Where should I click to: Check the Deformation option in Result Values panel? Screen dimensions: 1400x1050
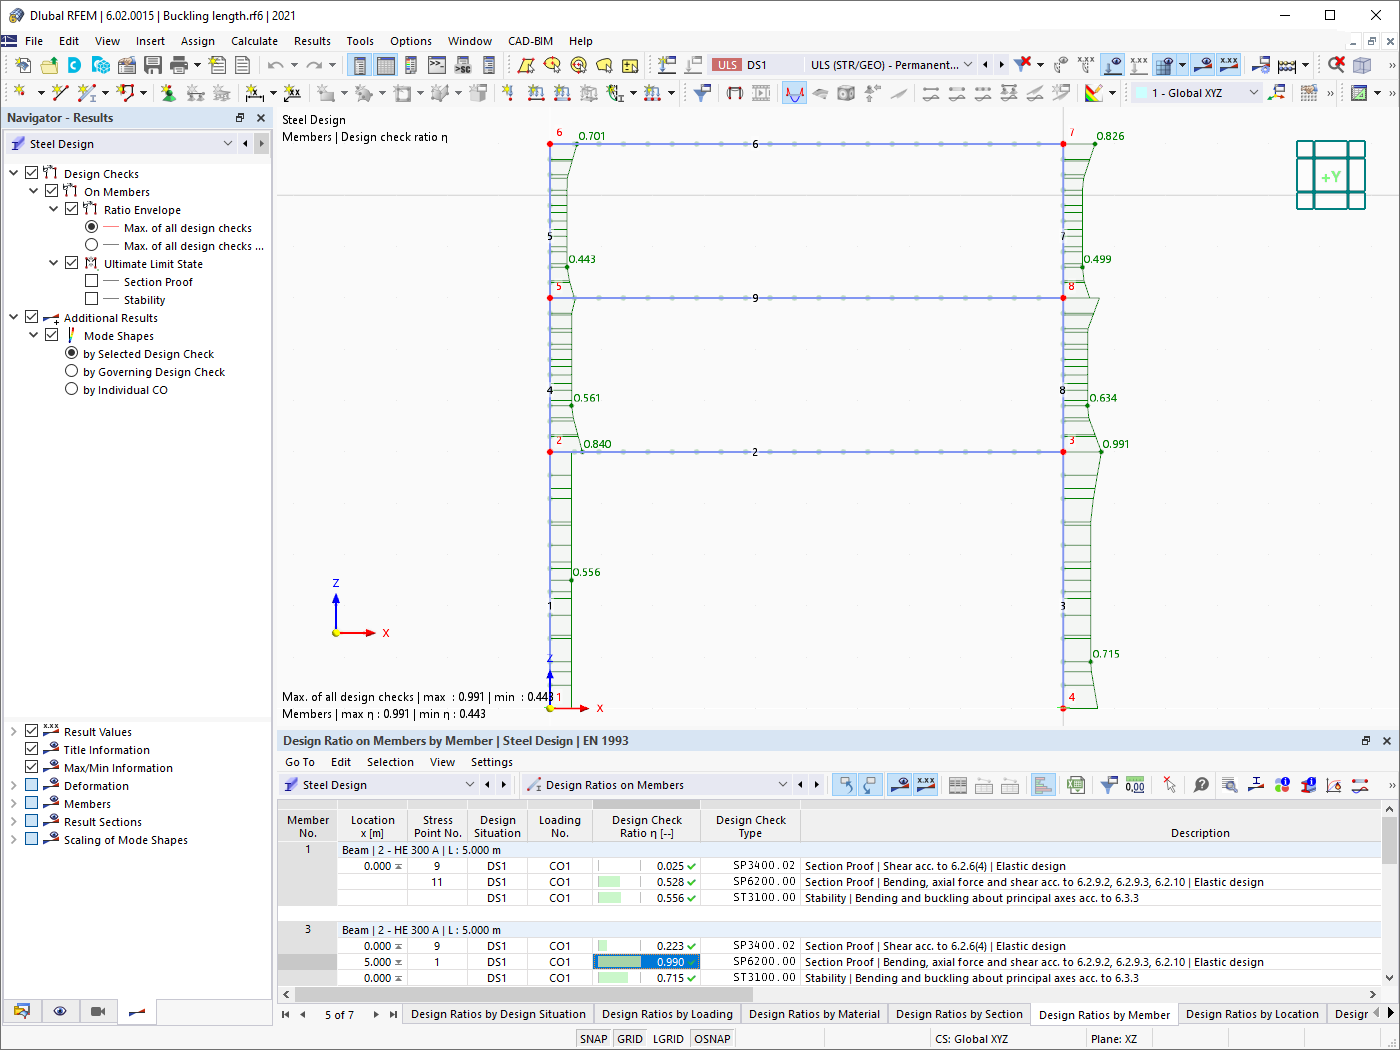pos(33,785)
